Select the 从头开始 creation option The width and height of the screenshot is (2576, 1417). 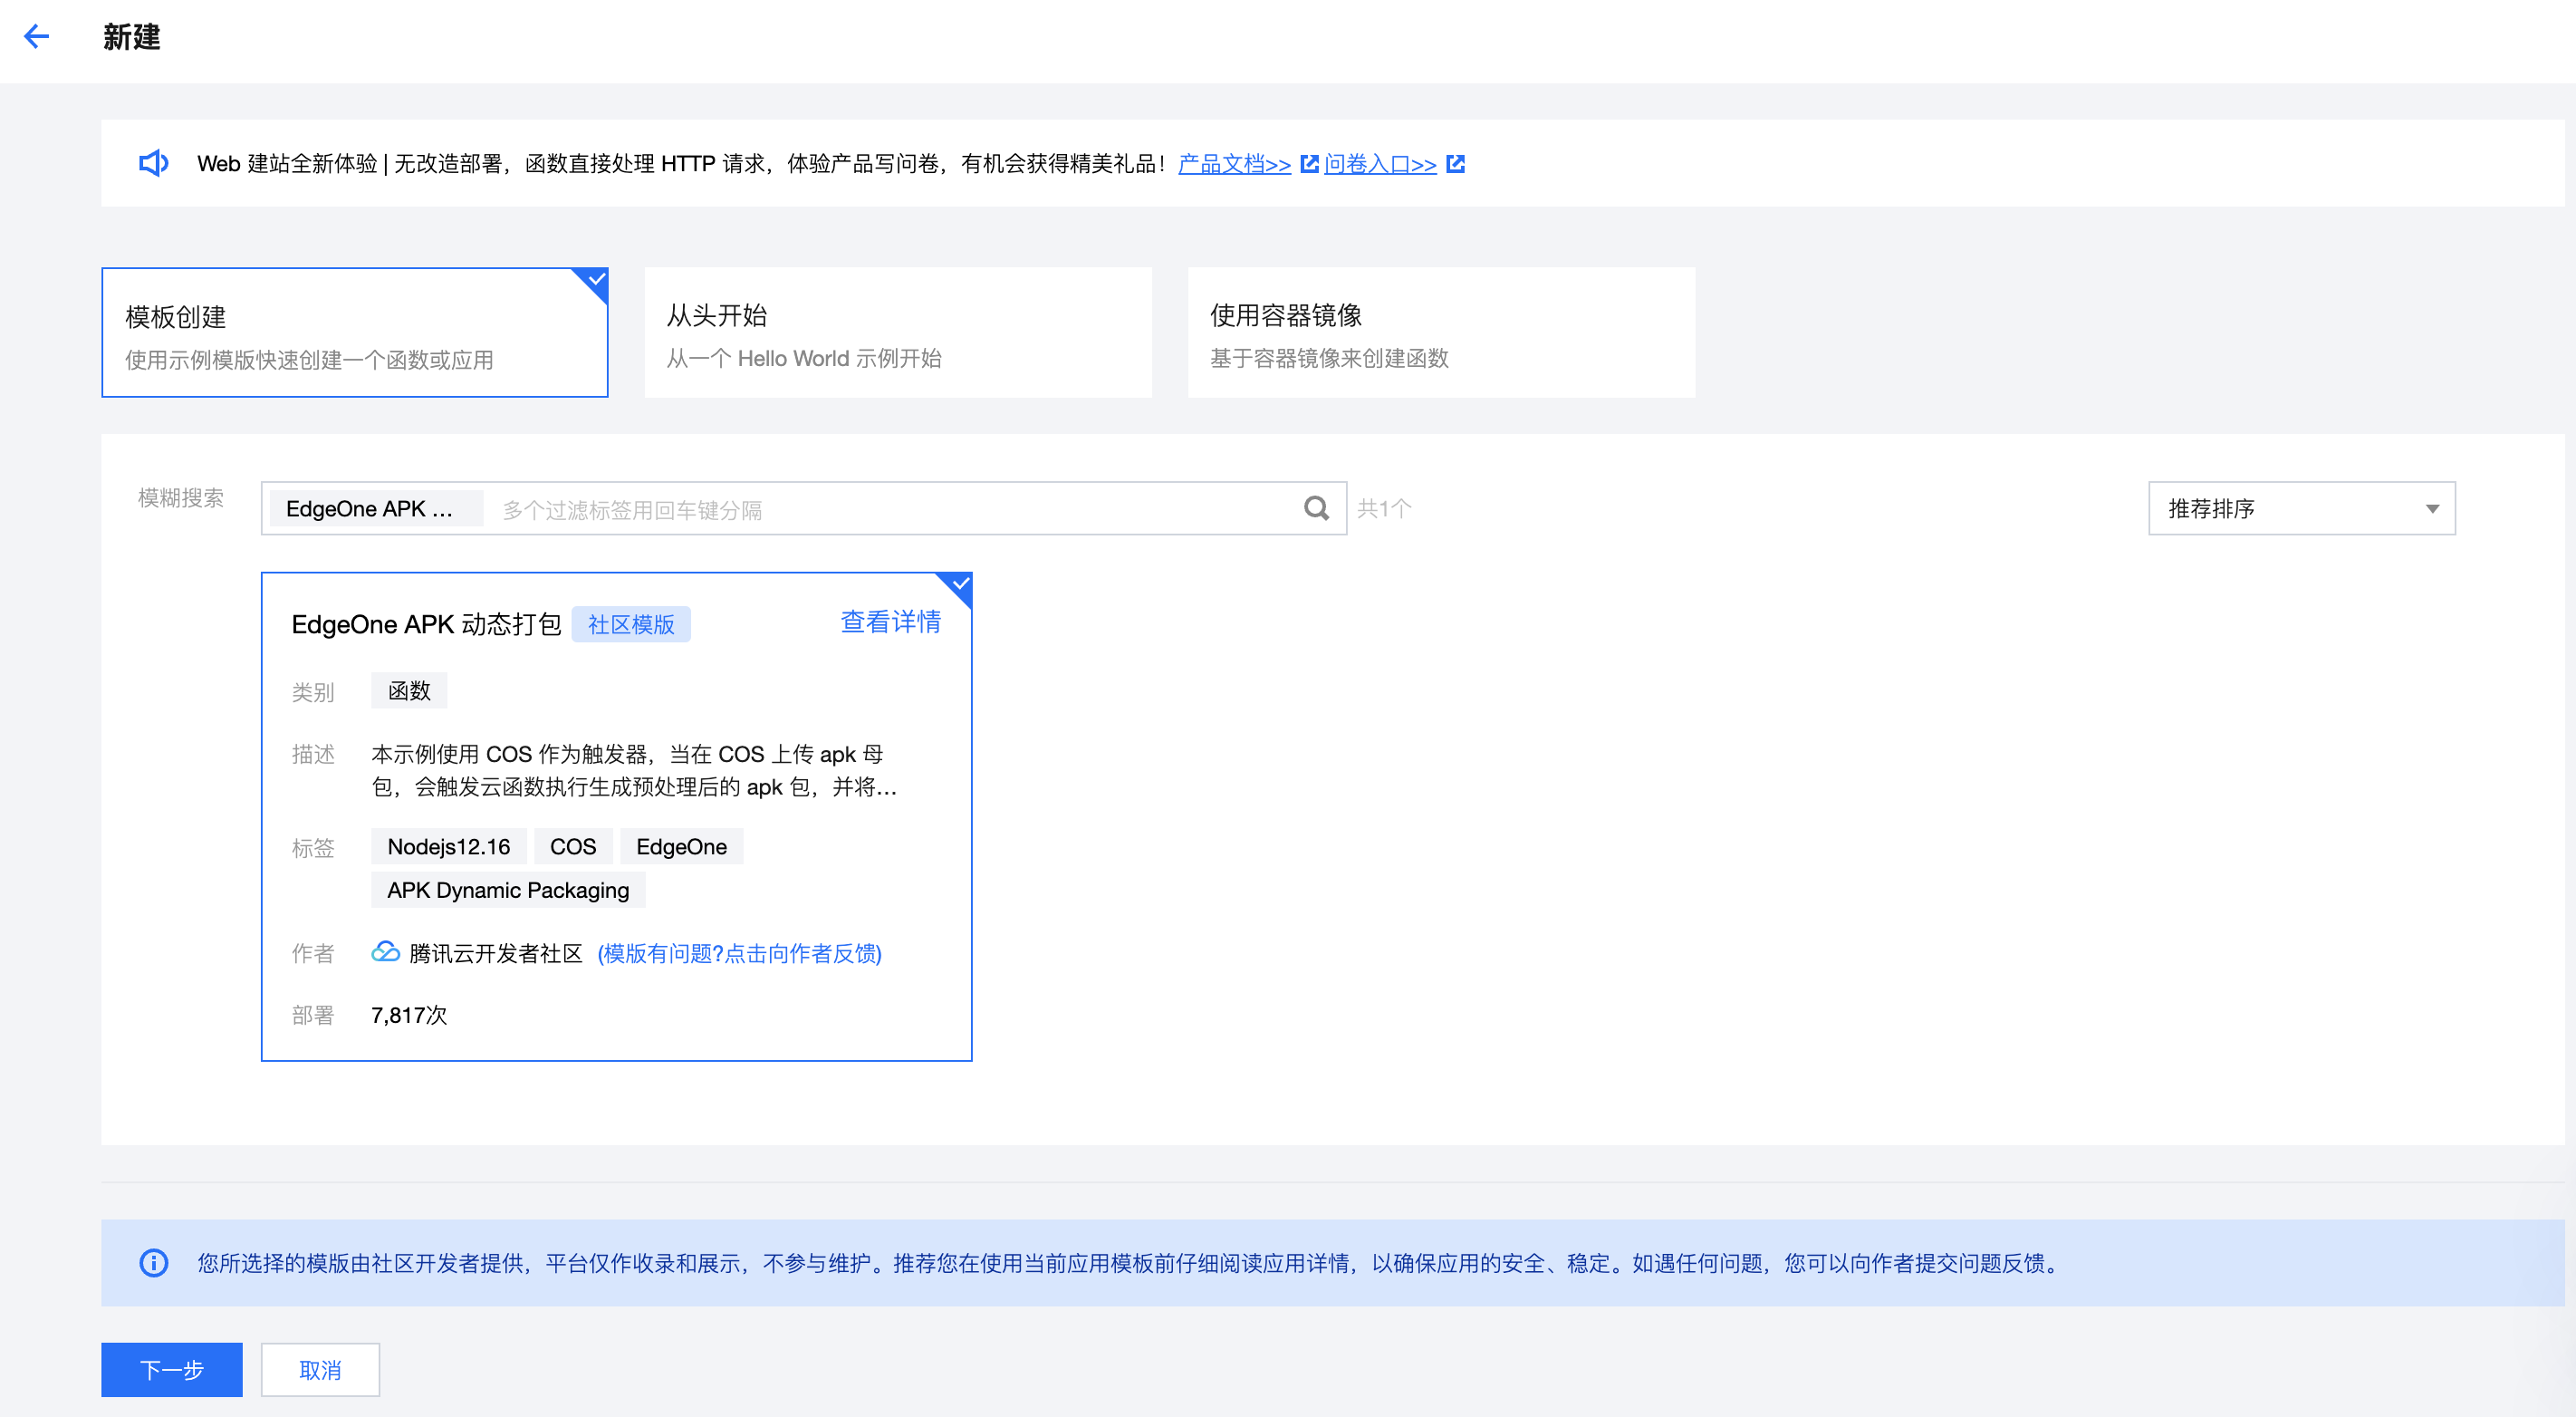click(x=897, y=333)
